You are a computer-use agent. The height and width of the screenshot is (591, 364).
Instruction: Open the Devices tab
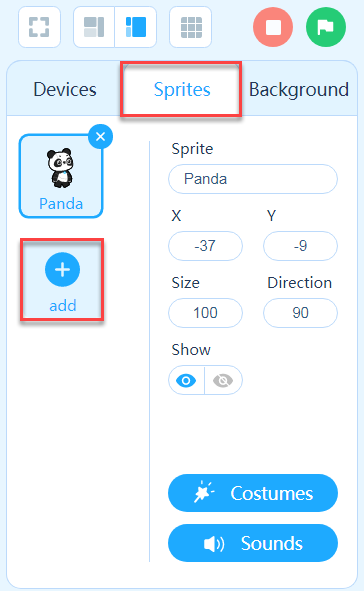[65, 89]
